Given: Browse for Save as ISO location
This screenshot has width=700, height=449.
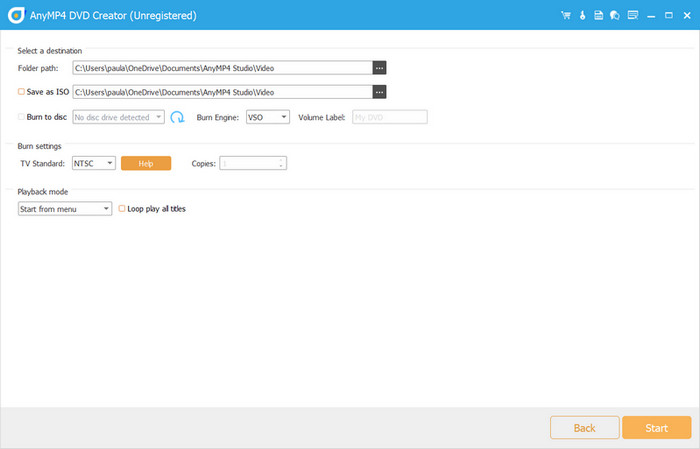Looking at the screenshot, I should point(379,92).
